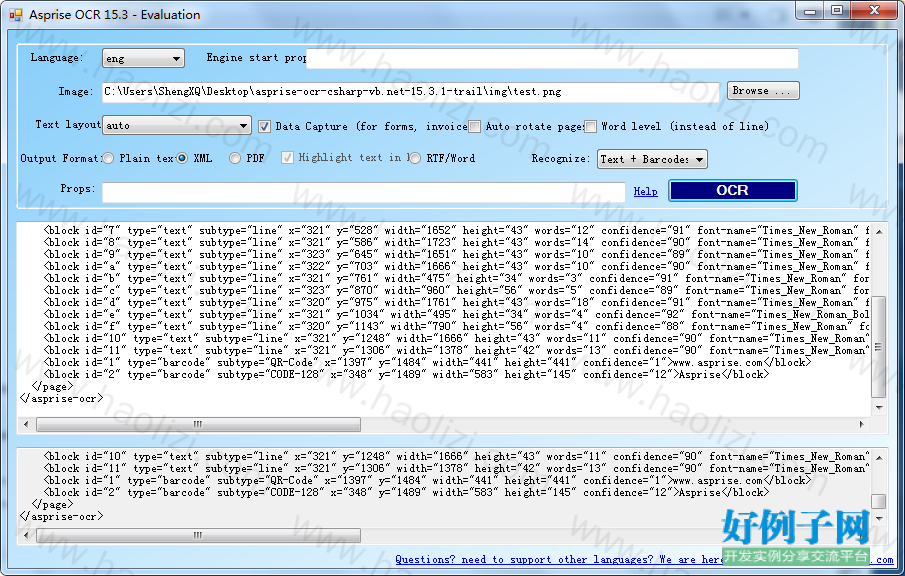Click the lower output vertical scrollbar thumb
The width and height of the screenshot is (905, 576).
click(x=878, y=501)
